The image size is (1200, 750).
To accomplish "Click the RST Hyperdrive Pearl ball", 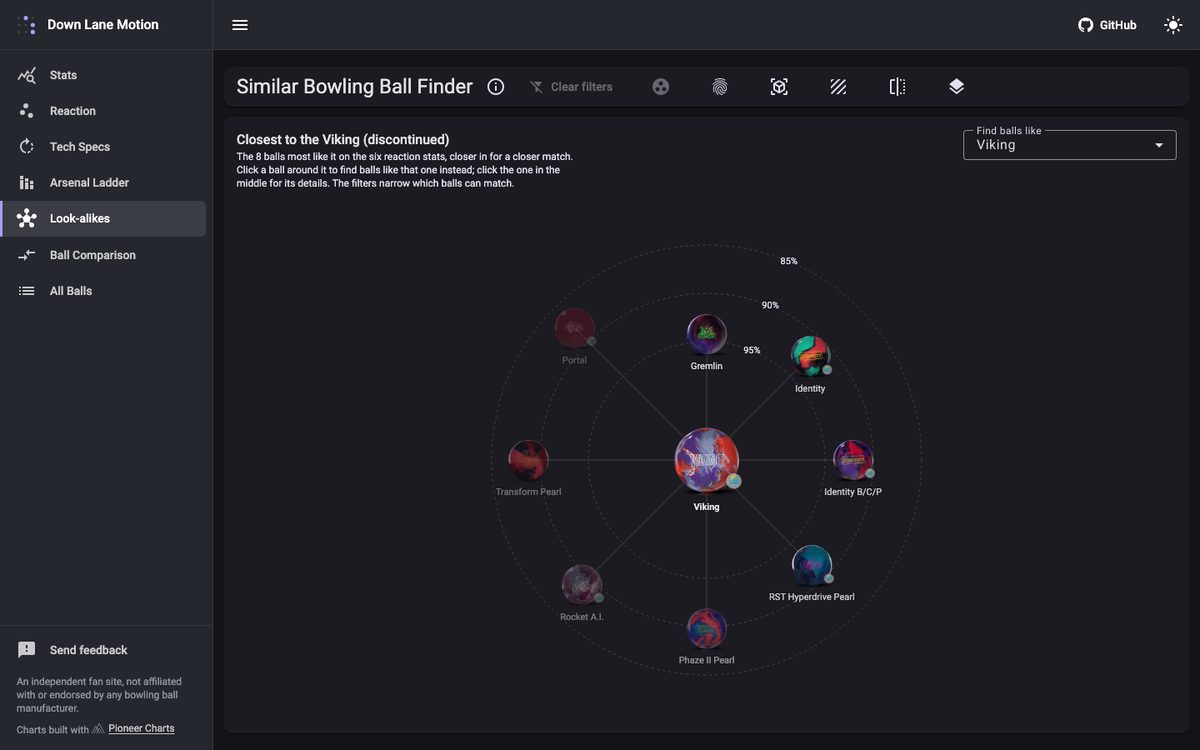I will 812,565.
